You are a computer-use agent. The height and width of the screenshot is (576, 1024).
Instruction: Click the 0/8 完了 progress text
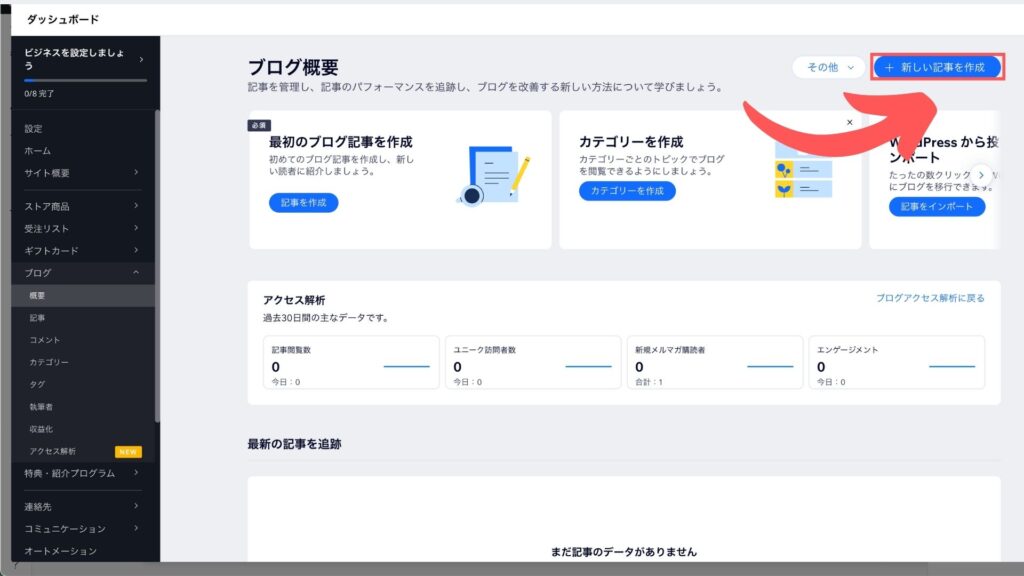39,94
